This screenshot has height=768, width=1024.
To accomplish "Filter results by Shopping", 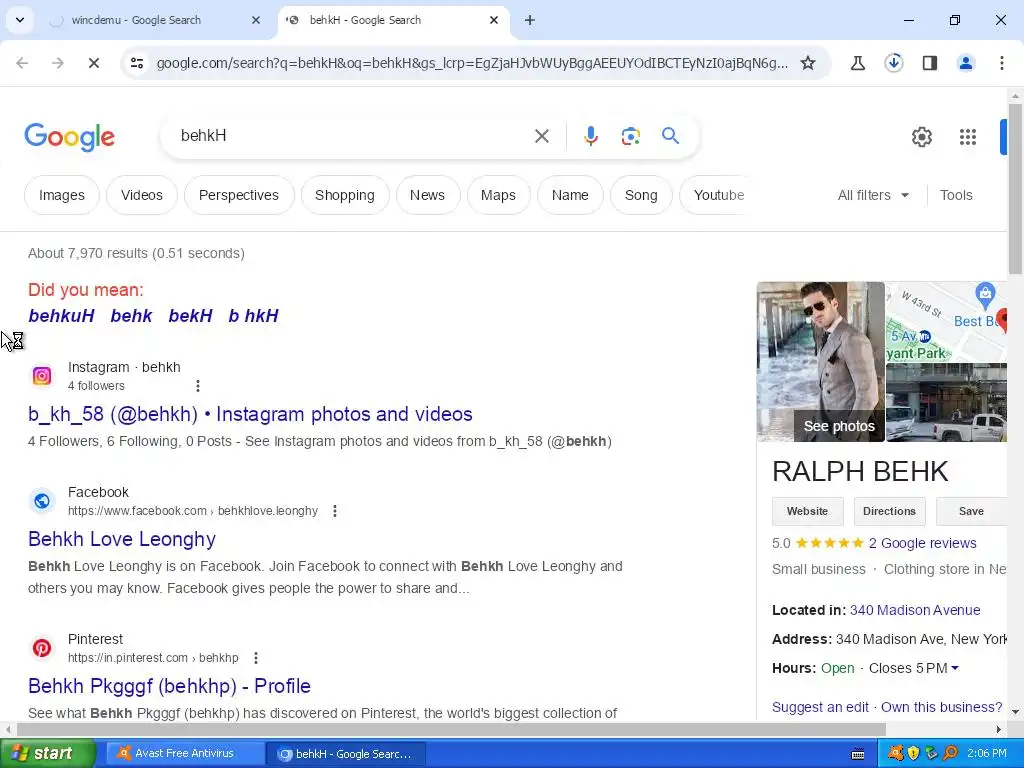I will pyautogui.click(x=345, y=195).
